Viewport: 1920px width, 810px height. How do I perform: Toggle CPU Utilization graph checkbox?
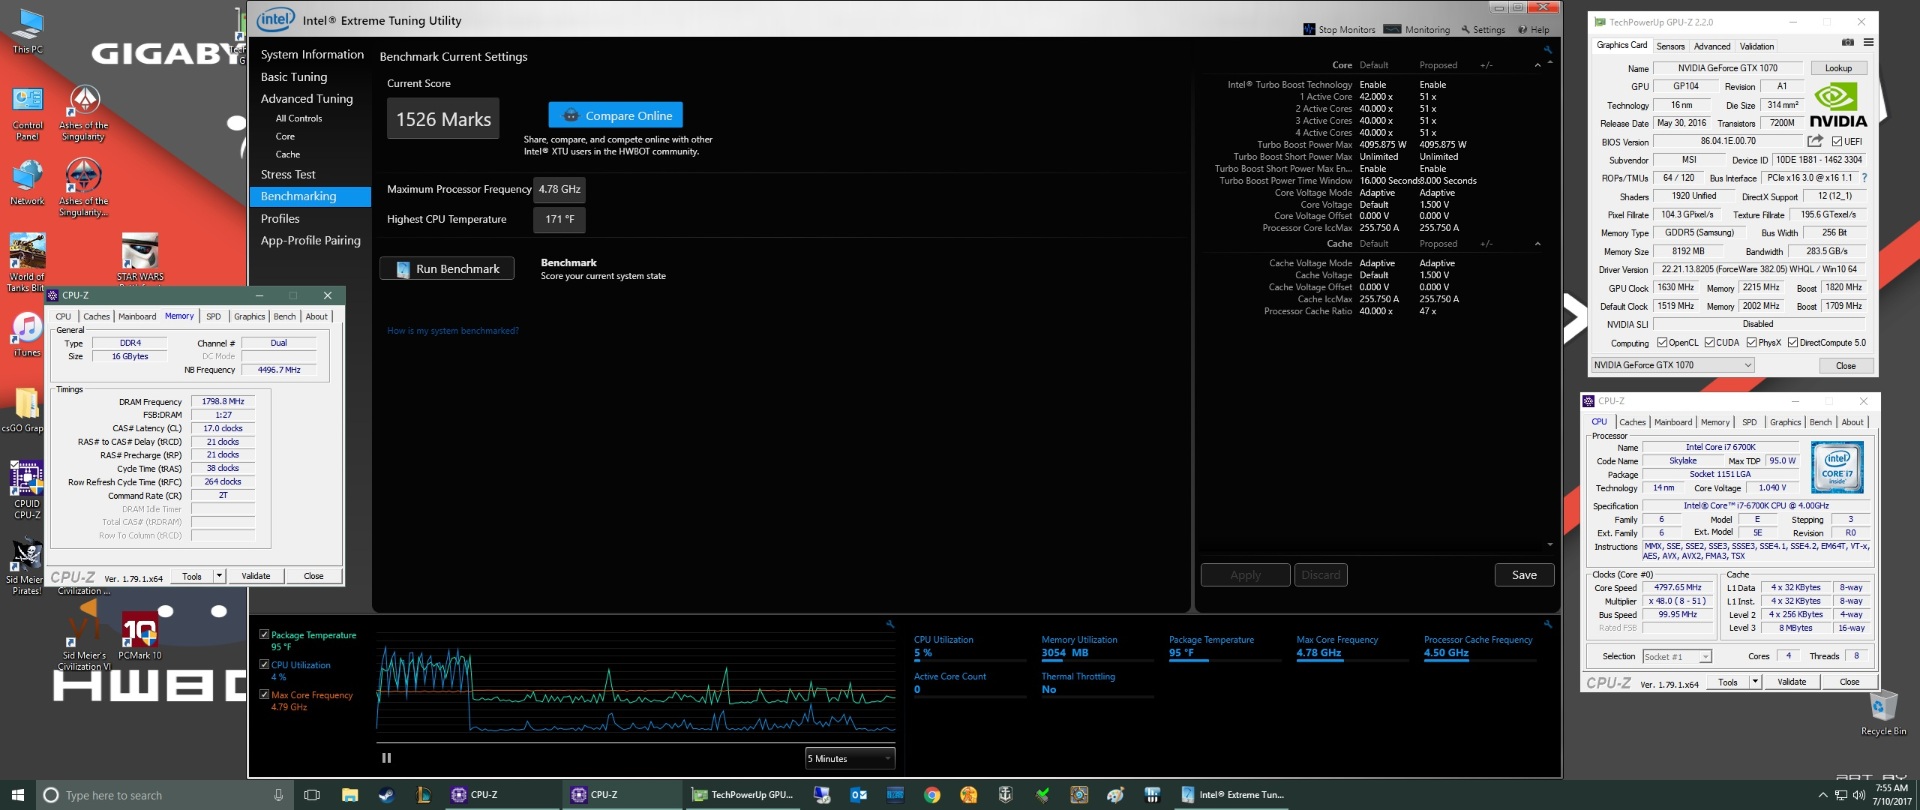pos(264,664)
